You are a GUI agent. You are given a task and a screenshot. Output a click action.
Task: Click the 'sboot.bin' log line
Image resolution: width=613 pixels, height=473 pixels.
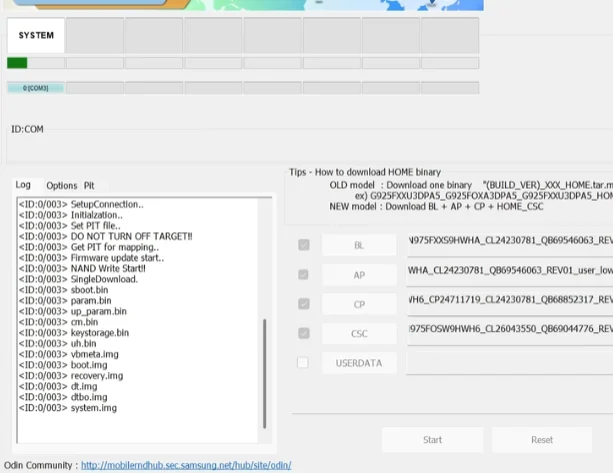(63, 290)
